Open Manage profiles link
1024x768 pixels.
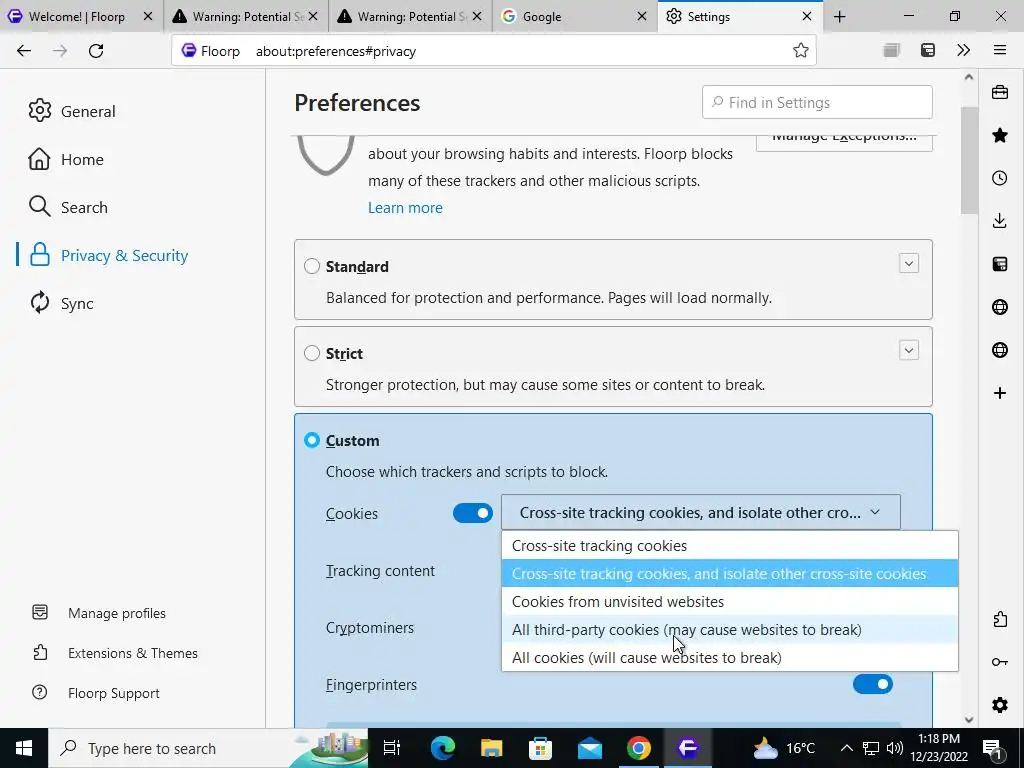[99, 613]
